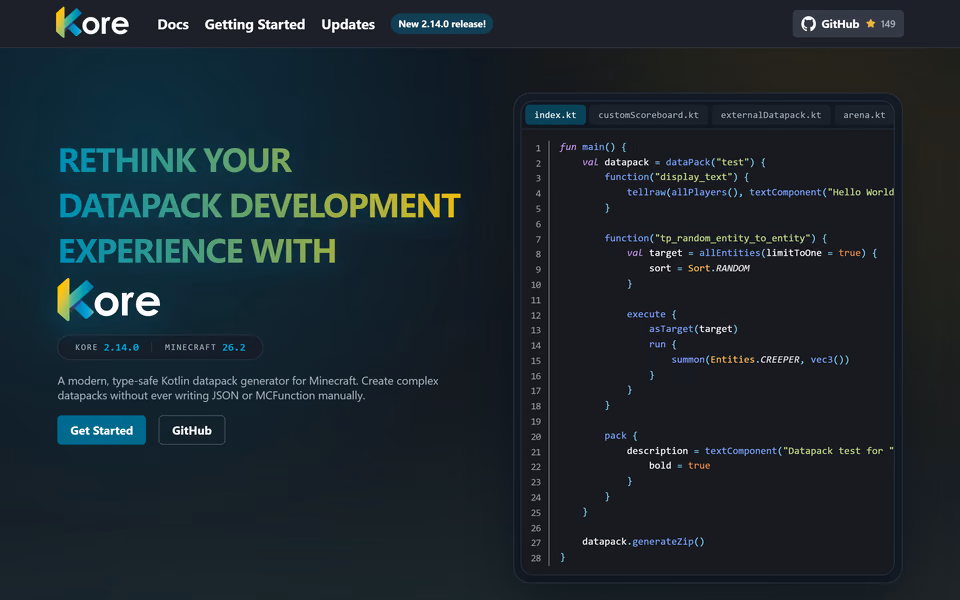The width and height of the screenshot is (960, 600).
Task: Click the 149 stars count
Action: coord(888,24)
